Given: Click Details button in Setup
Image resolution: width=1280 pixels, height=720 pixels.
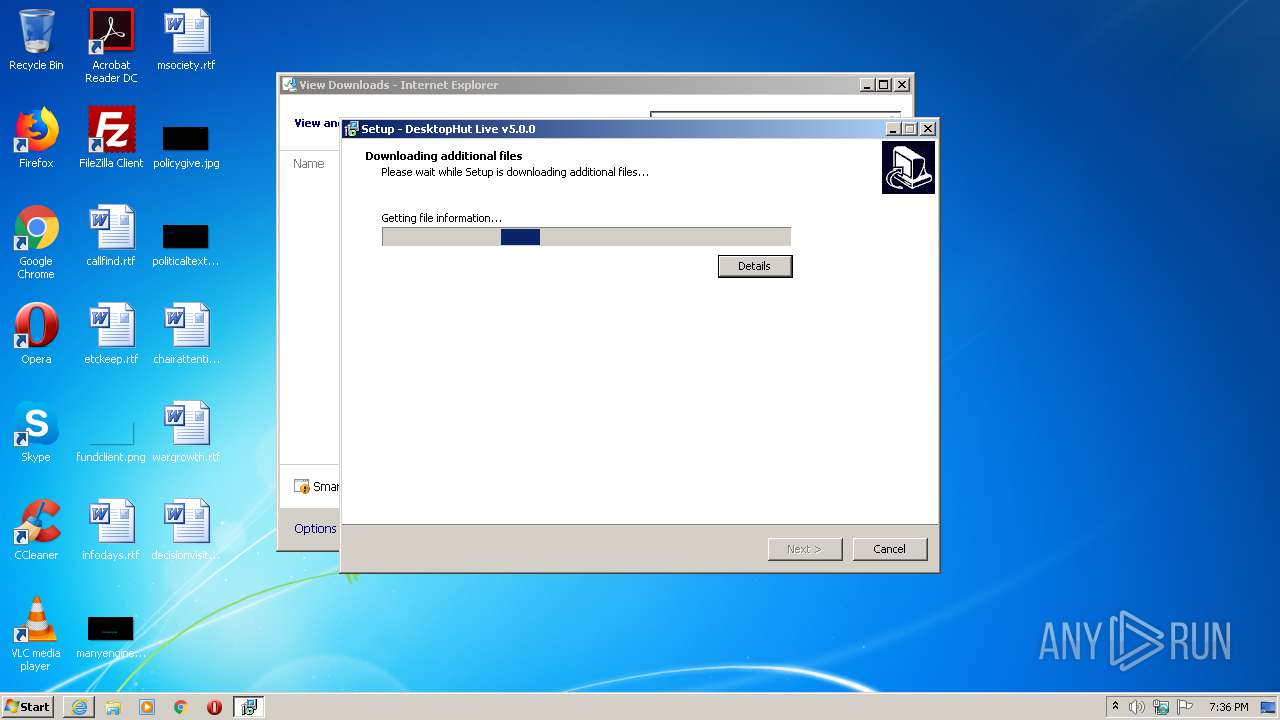Looking at the screenshot, I should pos(755,266).
